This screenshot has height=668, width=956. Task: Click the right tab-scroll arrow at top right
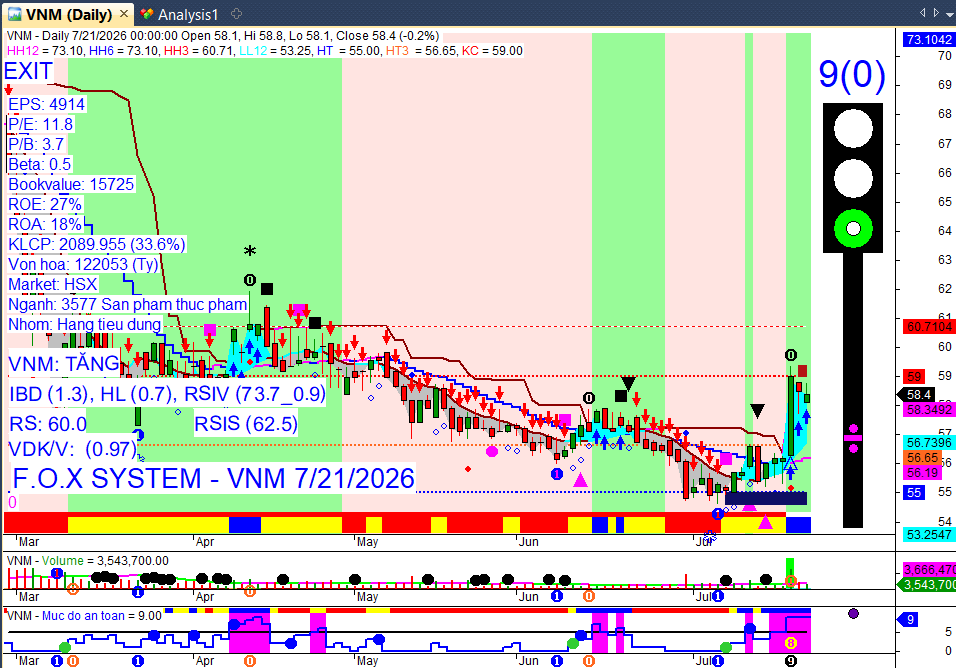click(936, 12)
